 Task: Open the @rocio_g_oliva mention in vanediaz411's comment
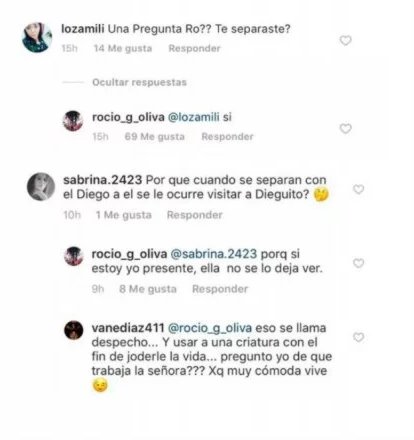(210, 328)
